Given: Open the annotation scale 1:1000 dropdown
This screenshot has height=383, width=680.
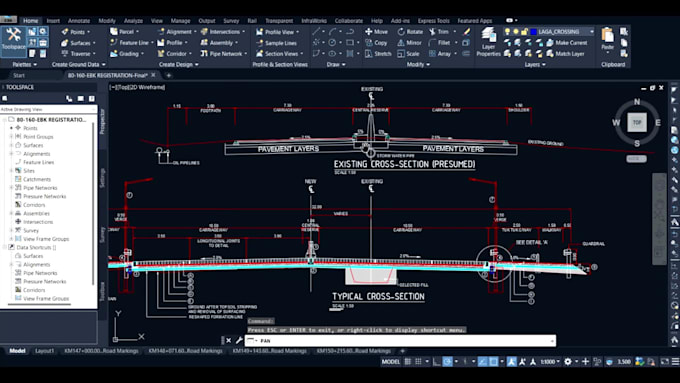Looking at the screenshot, I should click(x=550, y=361).
